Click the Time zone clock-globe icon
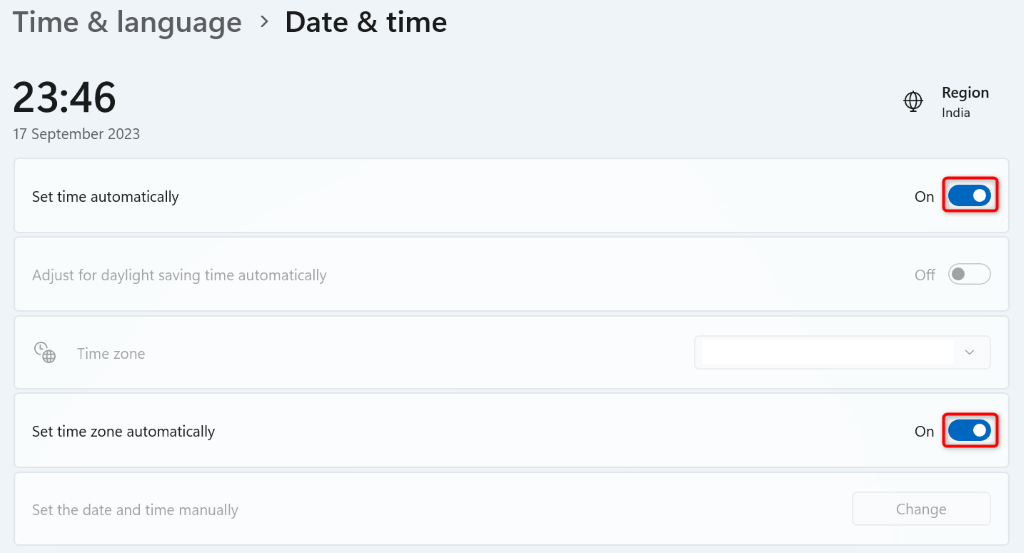This screenshot has width=1024, height=553. click(44, 352)
